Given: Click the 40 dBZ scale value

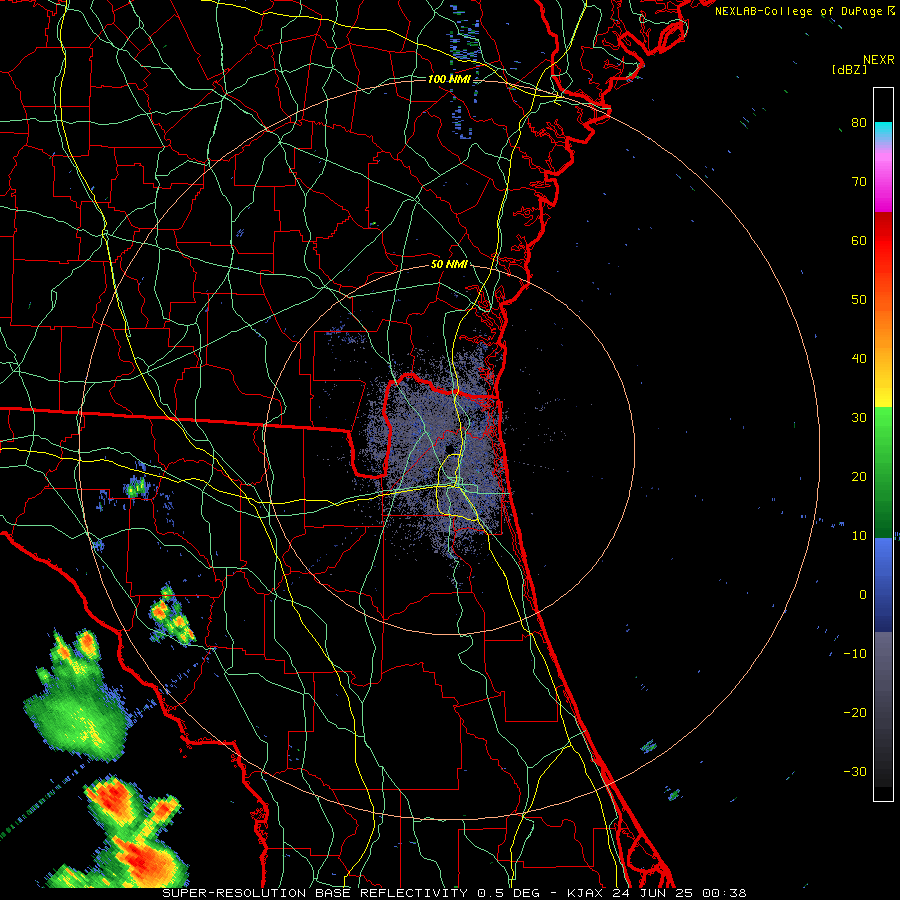Looking at the screenshot, I should 859,359.
